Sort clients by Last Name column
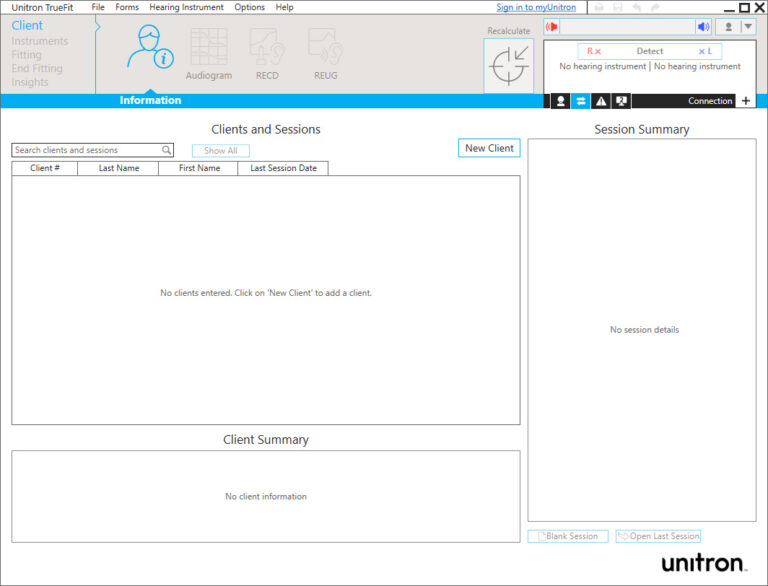 (119, 168)
